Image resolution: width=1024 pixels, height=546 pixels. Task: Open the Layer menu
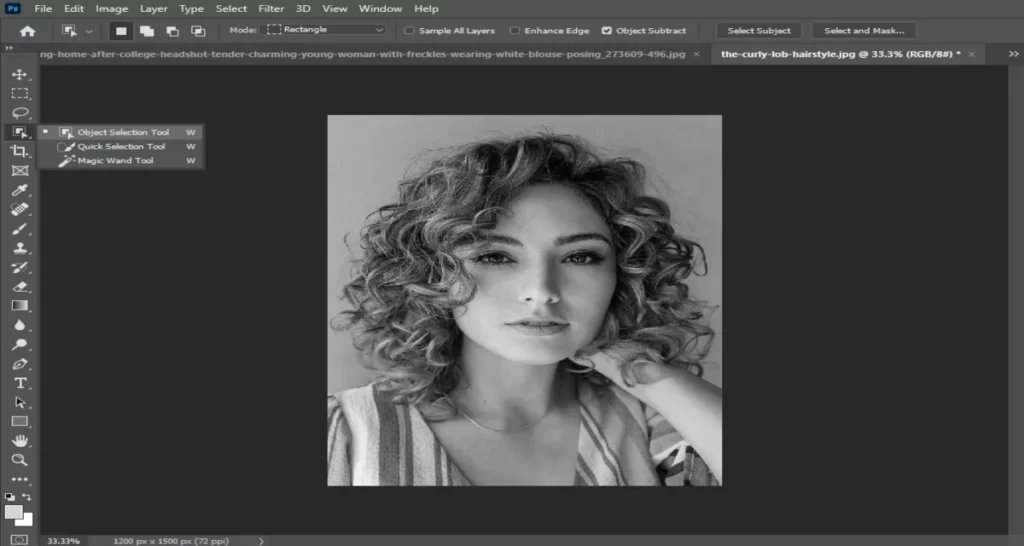[153, 8]
